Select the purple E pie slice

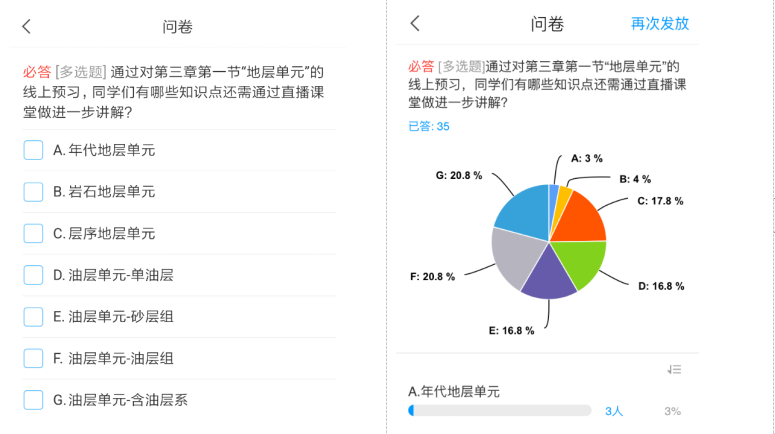[x=547, y=276]
